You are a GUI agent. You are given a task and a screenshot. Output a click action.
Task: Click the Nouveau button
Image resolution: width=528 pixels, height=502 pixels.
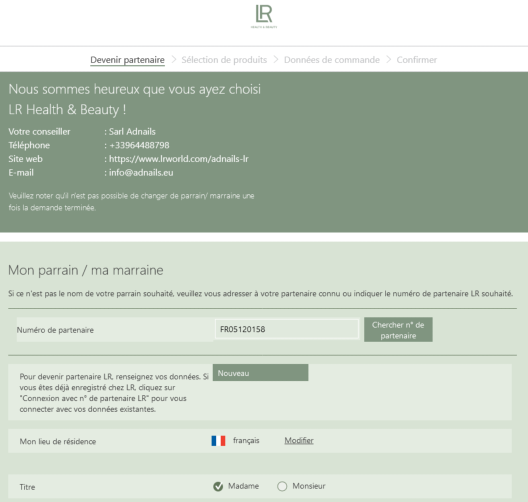pos(260,373)
